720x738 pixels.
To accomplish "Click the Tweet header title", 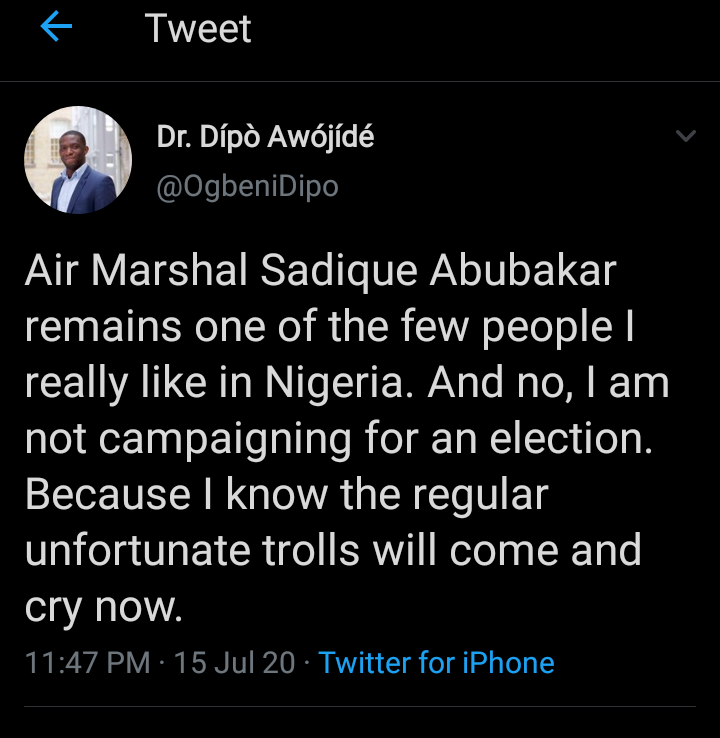I will tap(198, 28).
